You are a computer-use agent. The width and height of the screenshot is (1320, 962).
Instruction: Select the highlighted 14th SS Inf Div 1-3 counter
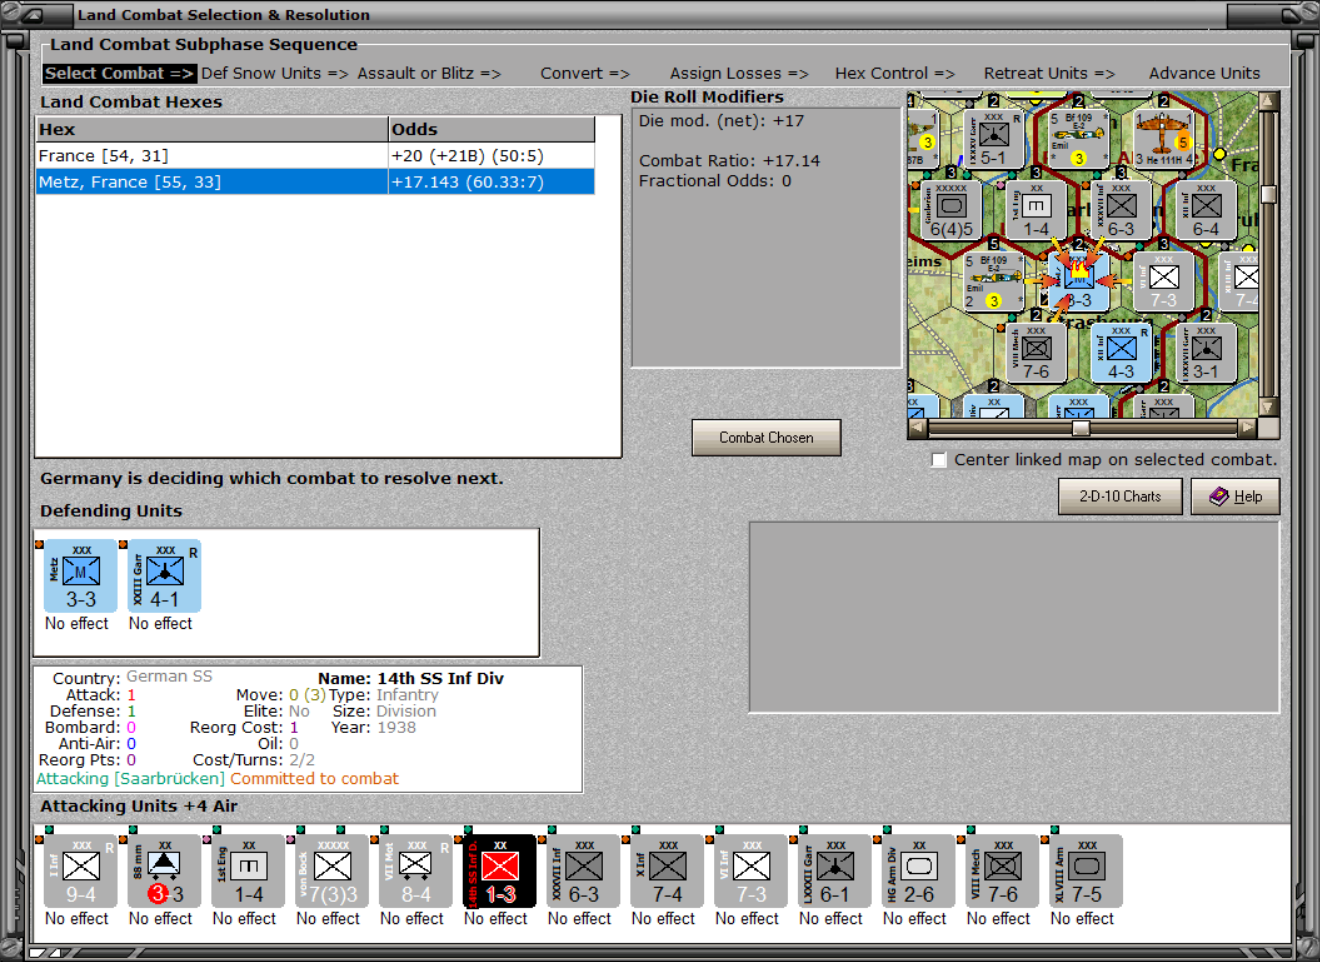pyautogui.click(x=500, y=872)
